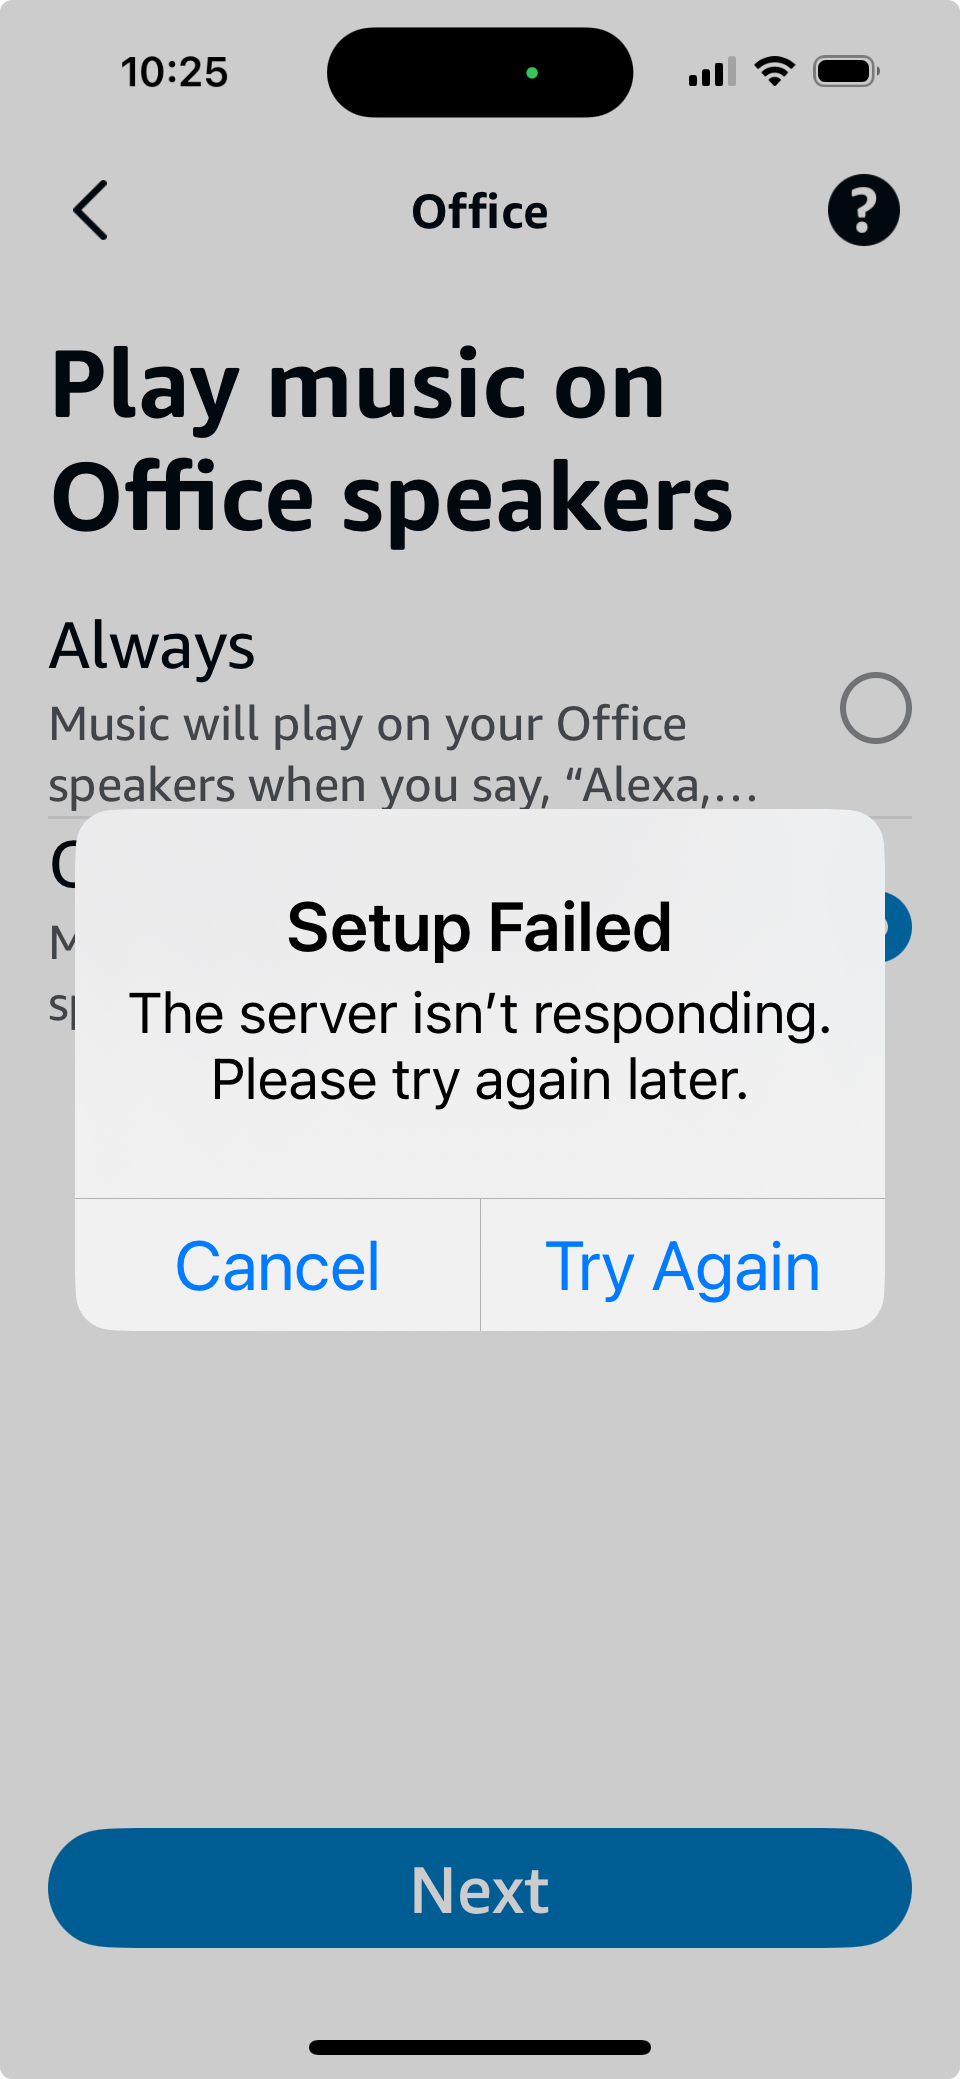The height and width of the screenshot is (2079, 960).
Task: Tap the 10:25 clock in status bar
Action: click(174, 72)
